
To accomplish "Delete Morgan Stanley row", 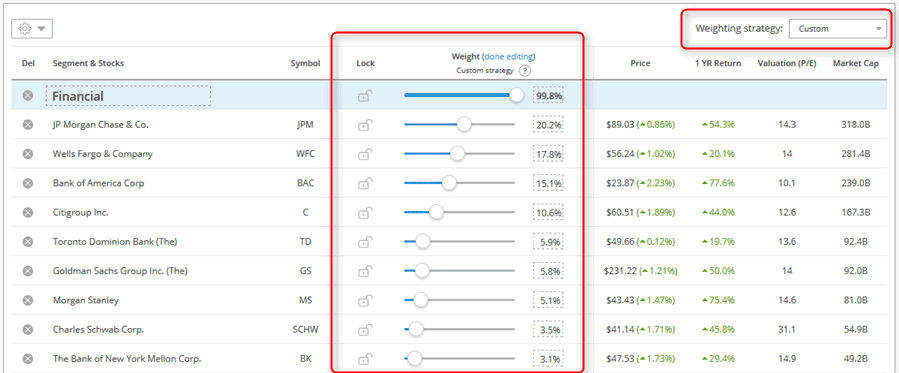I will tap(28, 300).
